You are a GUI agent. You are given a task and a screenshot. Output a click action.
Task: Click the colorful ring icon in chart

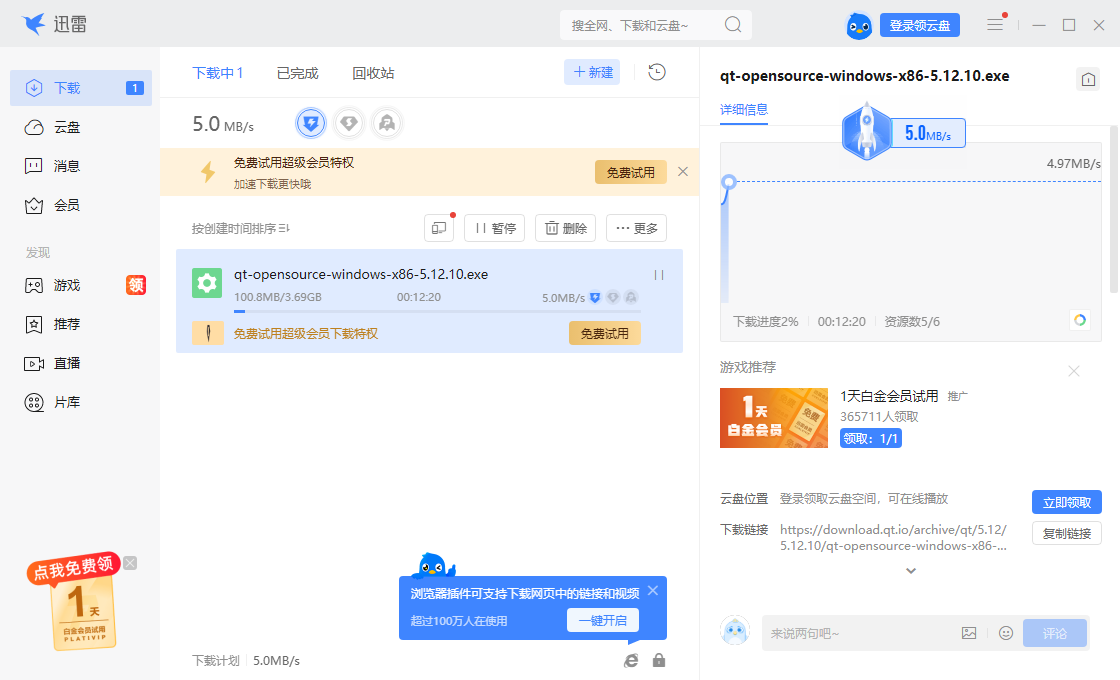pos(1079,320)
